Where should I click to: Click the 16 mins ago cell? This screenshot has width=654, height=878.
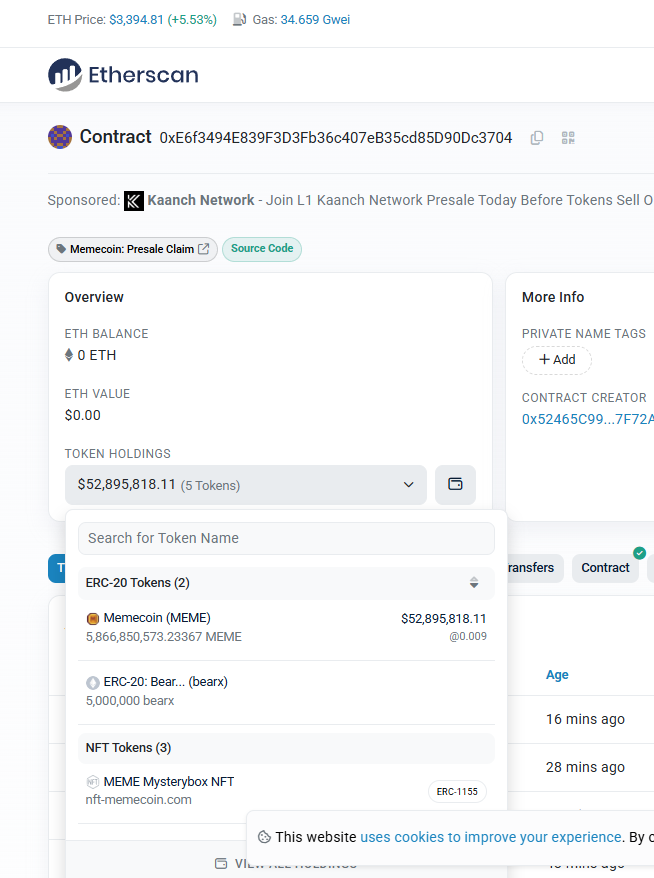(585, 719)
